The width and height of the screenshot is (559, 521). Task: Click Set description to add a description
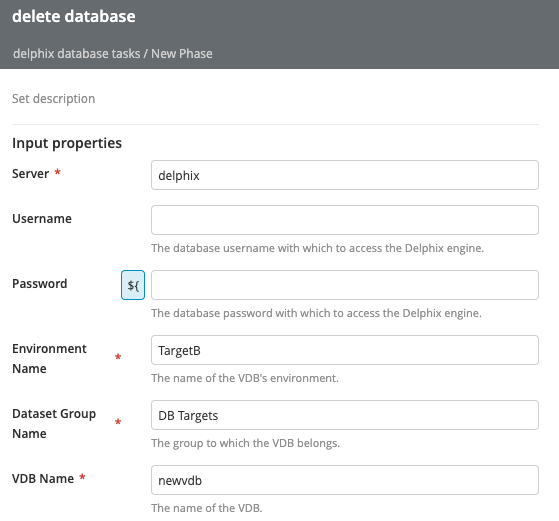tap(53, 98)
